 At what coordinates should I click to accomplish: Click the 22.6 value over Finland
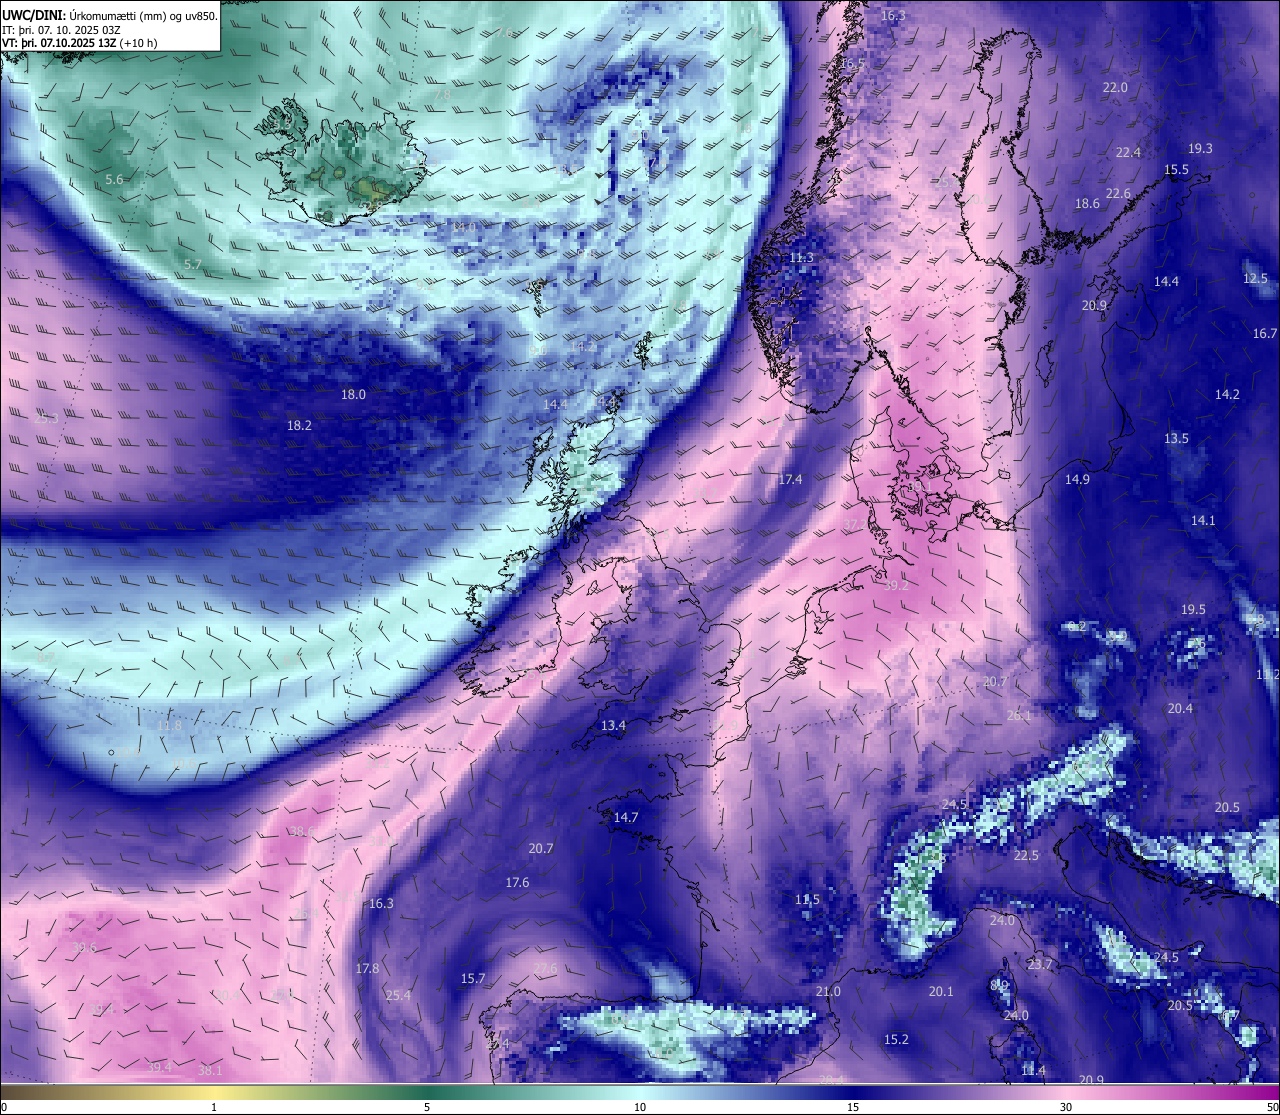[1118, 194]
